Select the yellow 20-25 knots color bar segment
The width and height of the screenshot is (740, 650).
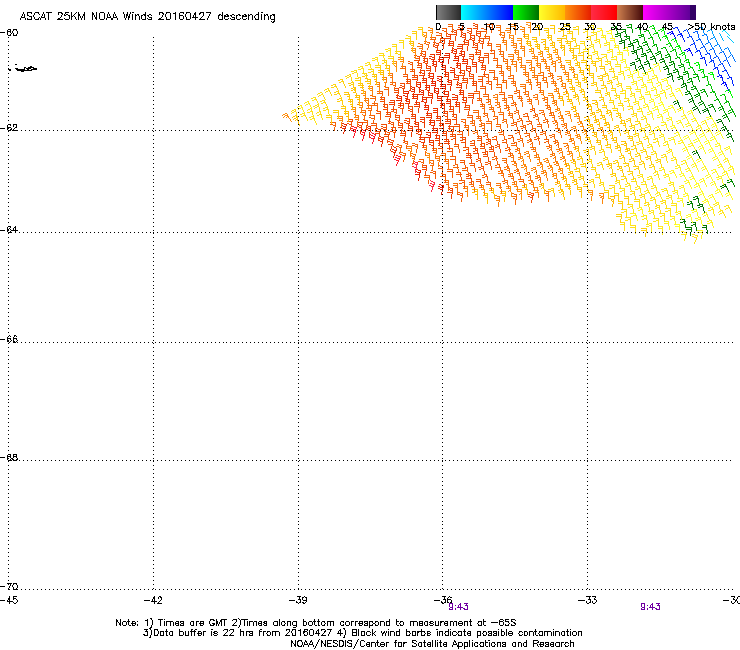click(552, 12)
